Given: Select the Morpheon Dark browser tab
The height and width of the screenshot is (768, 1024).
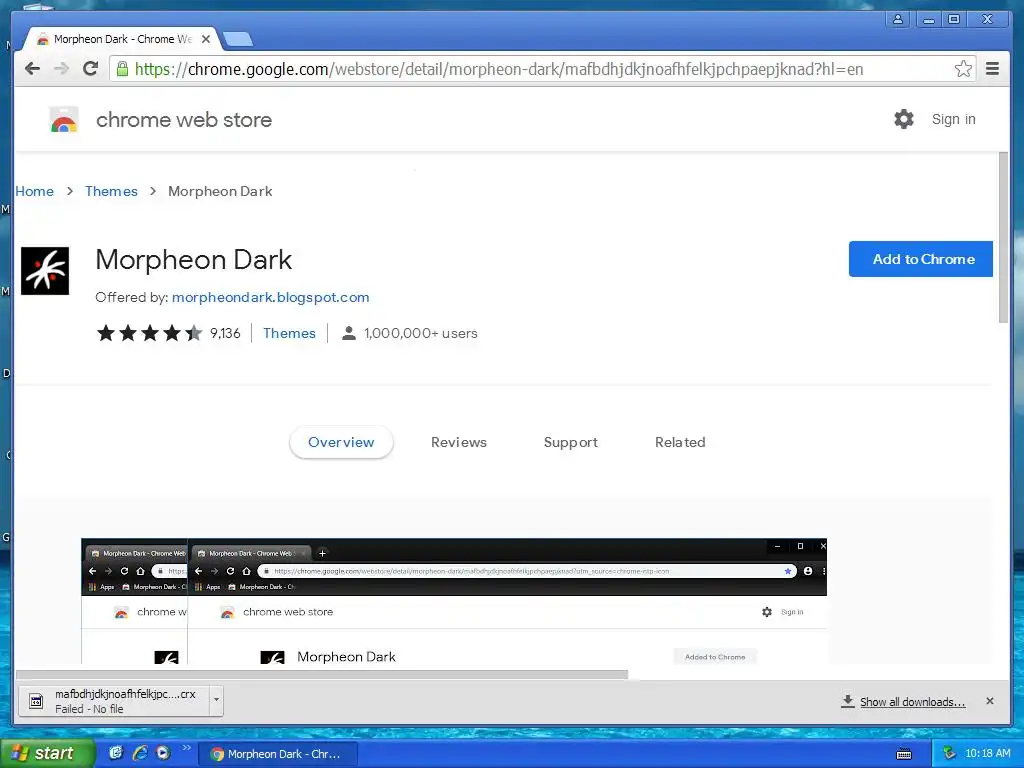Looking at the screenshot, I should 122,39.
